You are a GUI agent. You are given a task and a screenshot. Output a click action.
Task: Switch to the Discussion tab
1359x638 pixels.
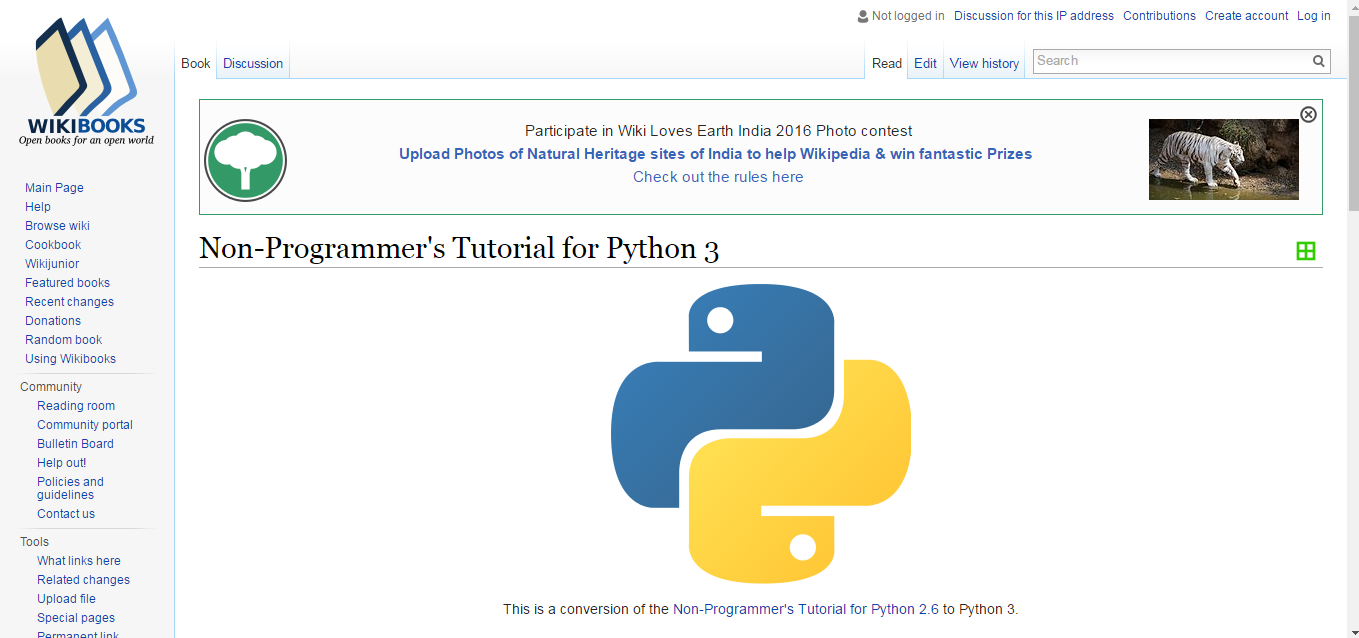[252, 63]
